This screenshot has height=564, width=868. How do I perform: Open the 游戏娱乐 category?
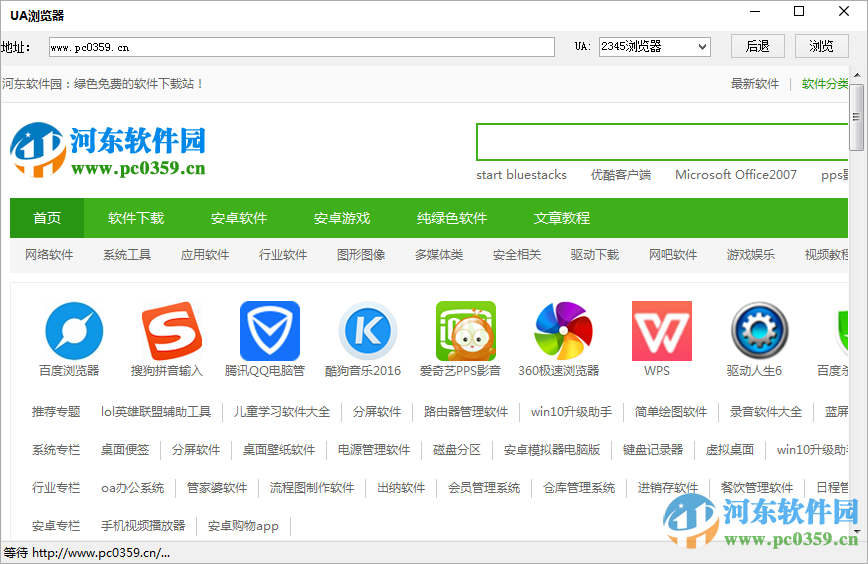point(751,255)
